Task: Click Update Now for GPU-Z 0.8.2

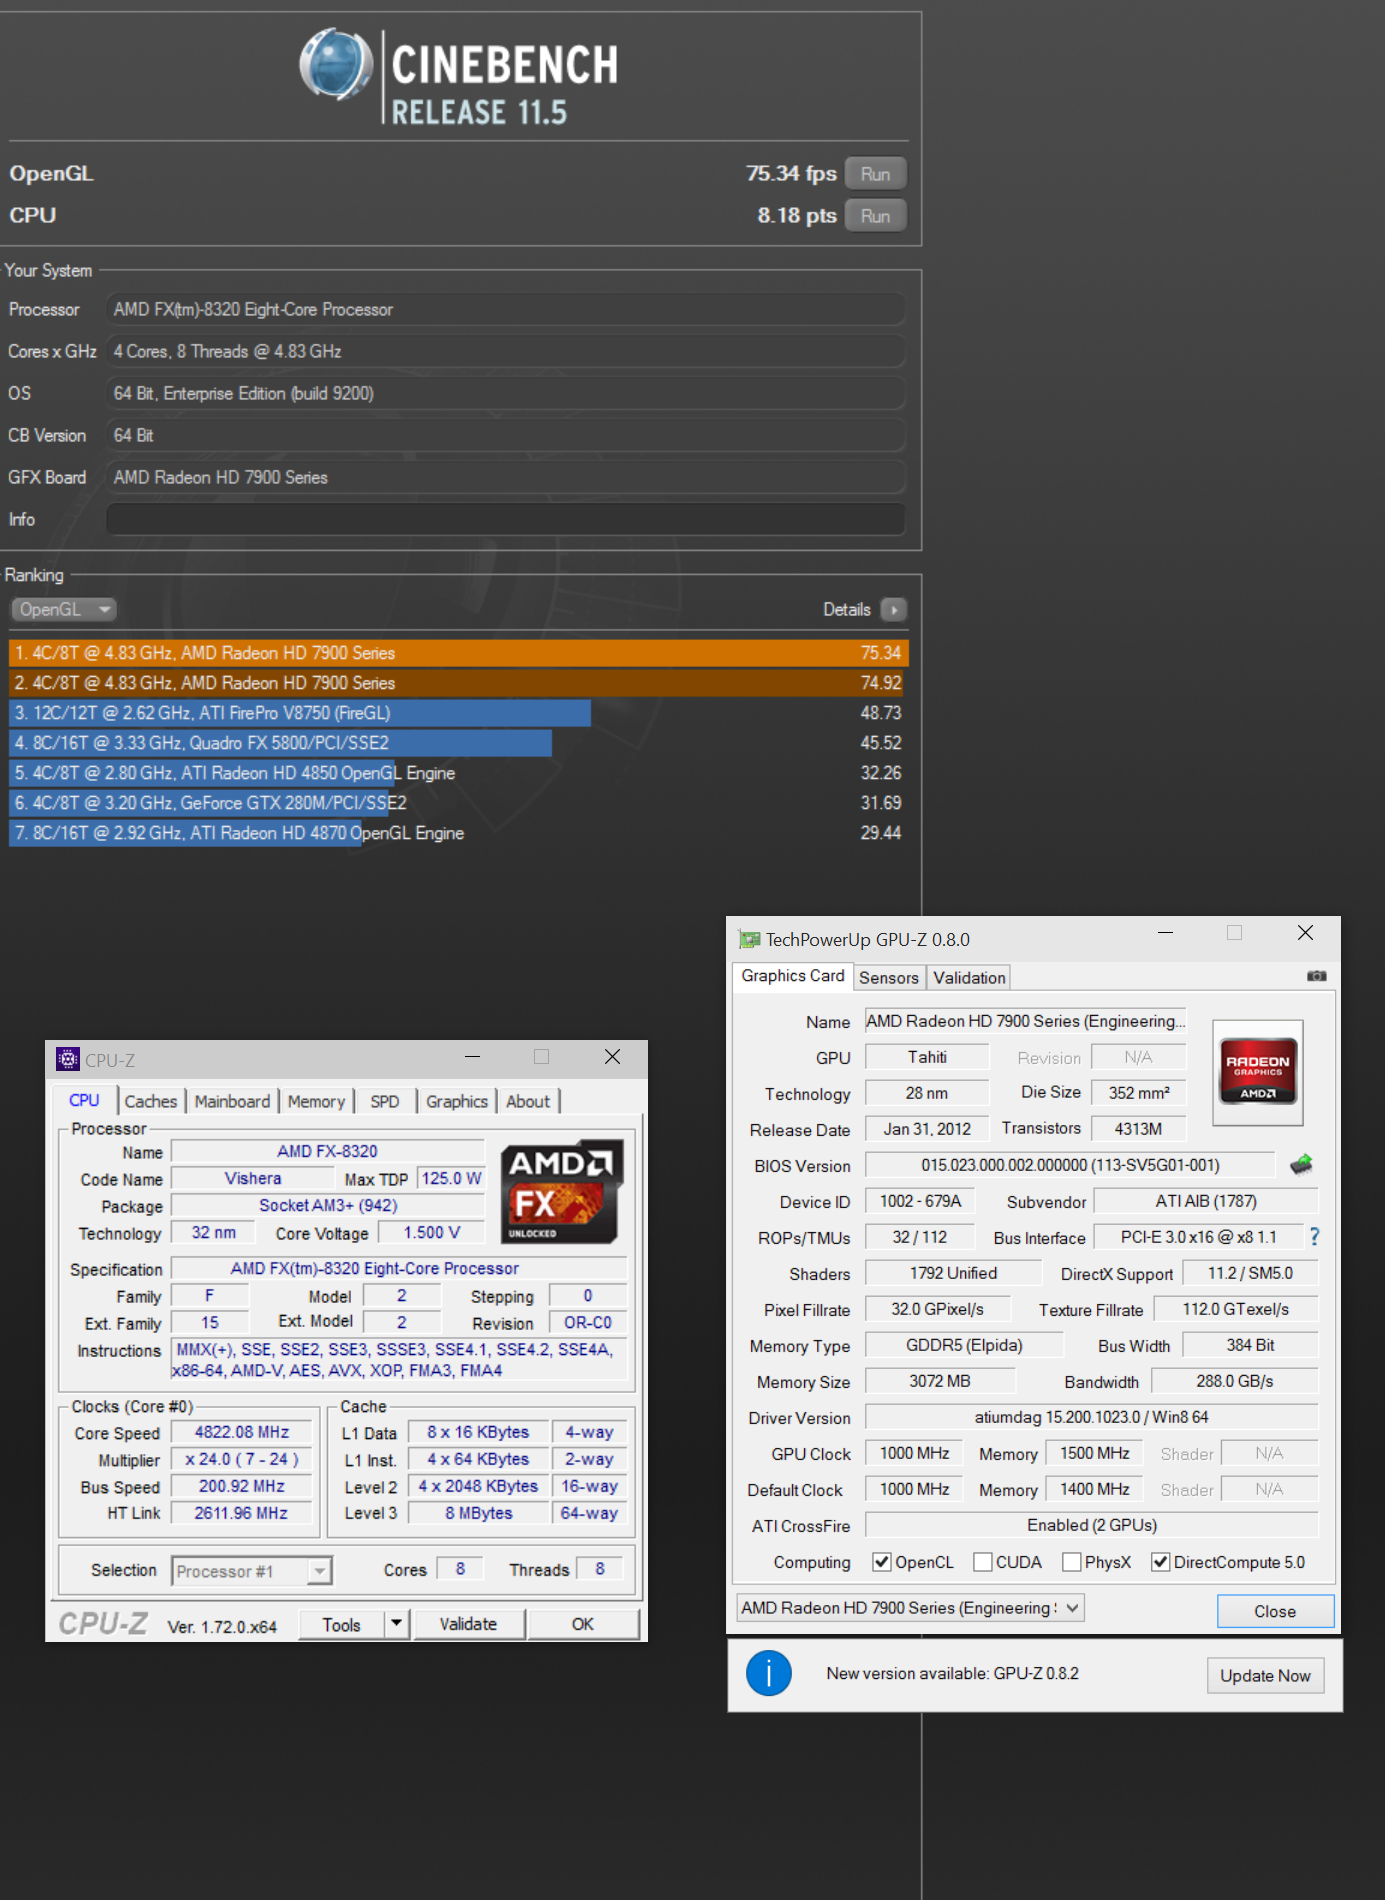Action: [1265, 1676]
